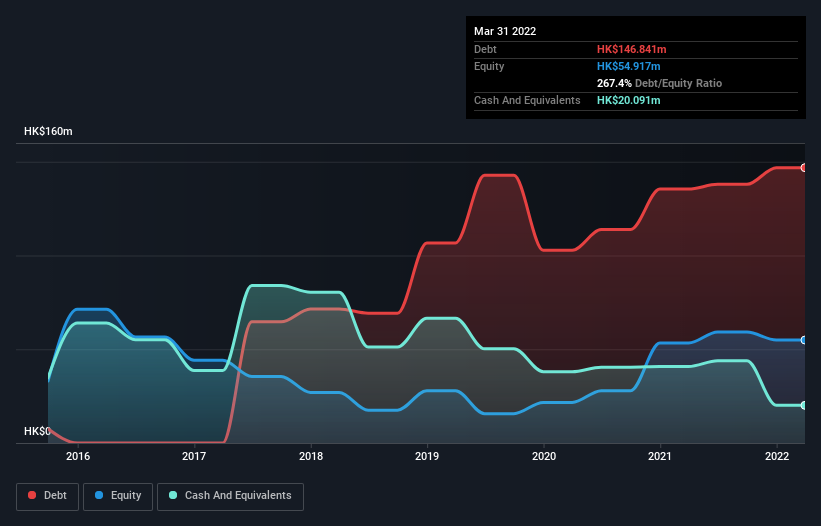Click the 2016 x-axis label
Screen dimensions: 821x526
point(78,456)
